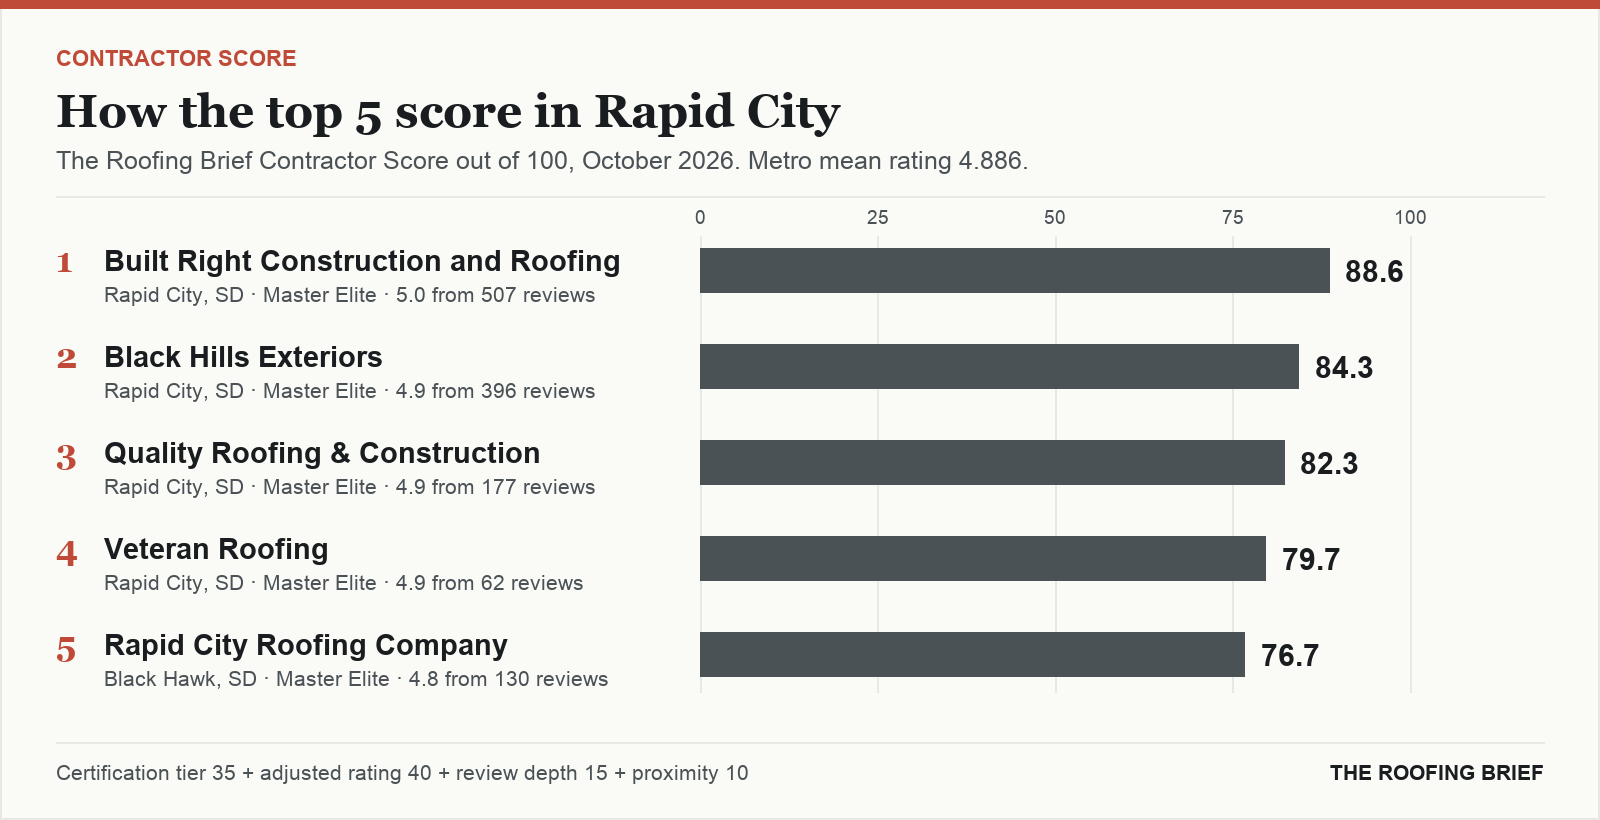Click the scoring formula footnote 'Certification tier 35 + …'
This screenshot has width=1600, height=820.
tap(402, 773)
